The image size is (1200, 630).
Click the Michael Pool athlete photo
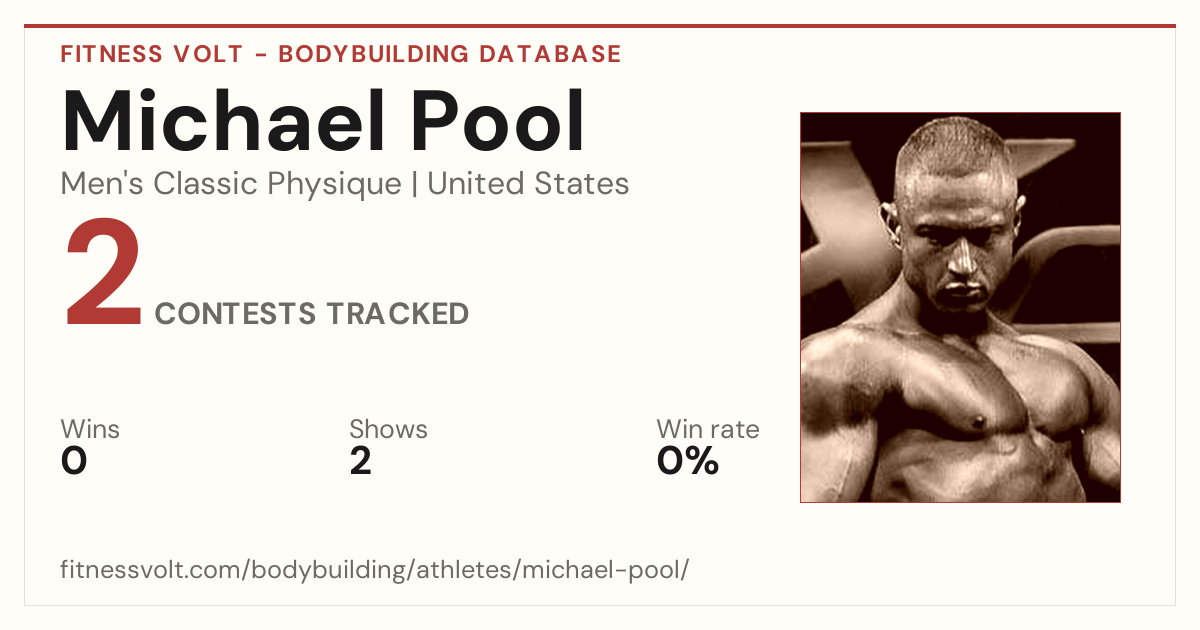960,307
